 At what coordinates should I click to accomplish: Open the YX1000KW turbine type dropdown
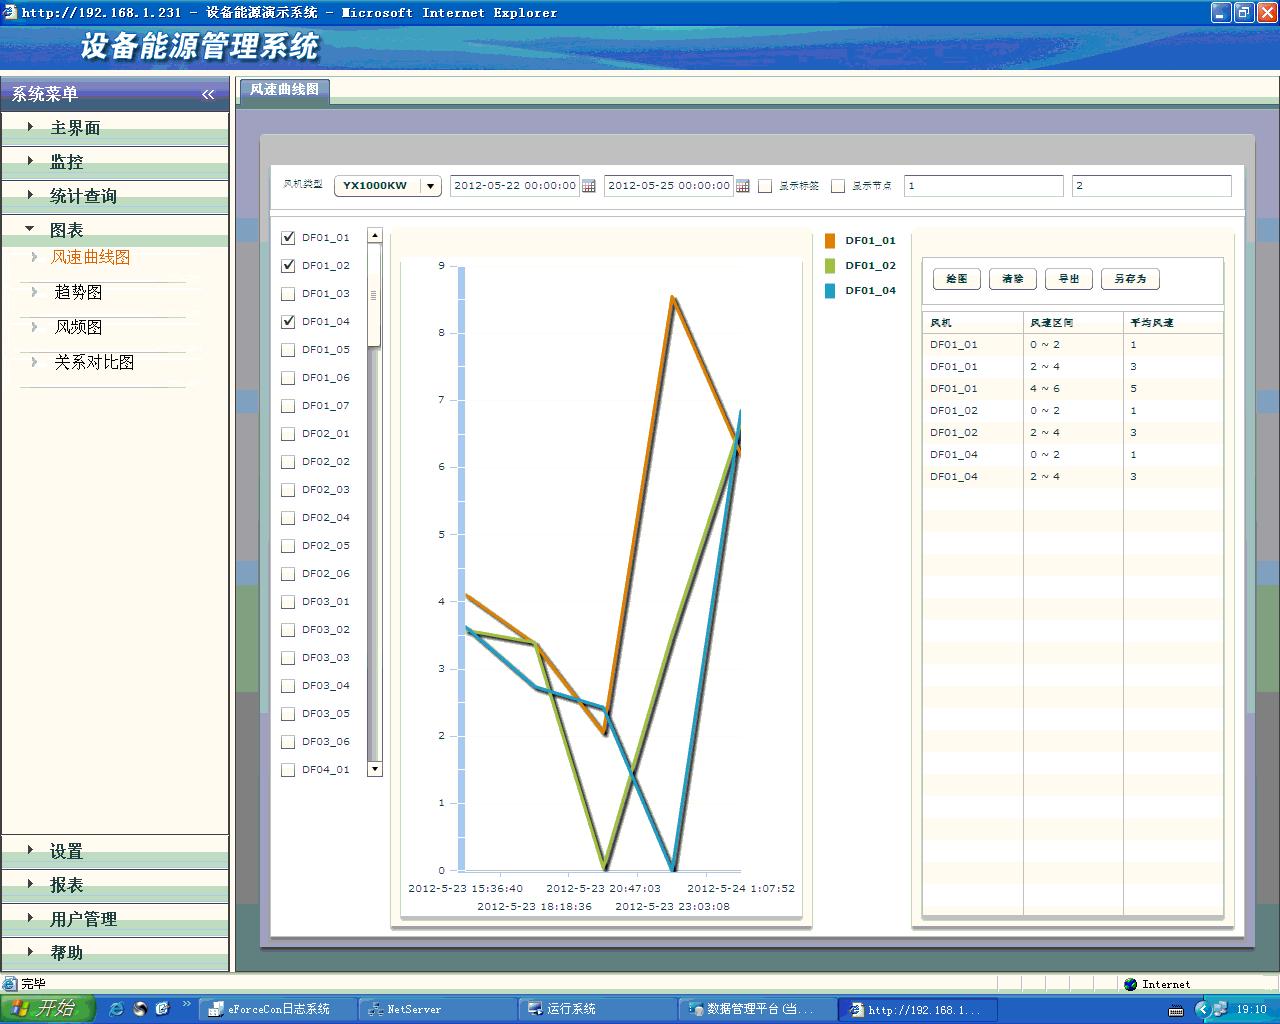tap(430, 186)
